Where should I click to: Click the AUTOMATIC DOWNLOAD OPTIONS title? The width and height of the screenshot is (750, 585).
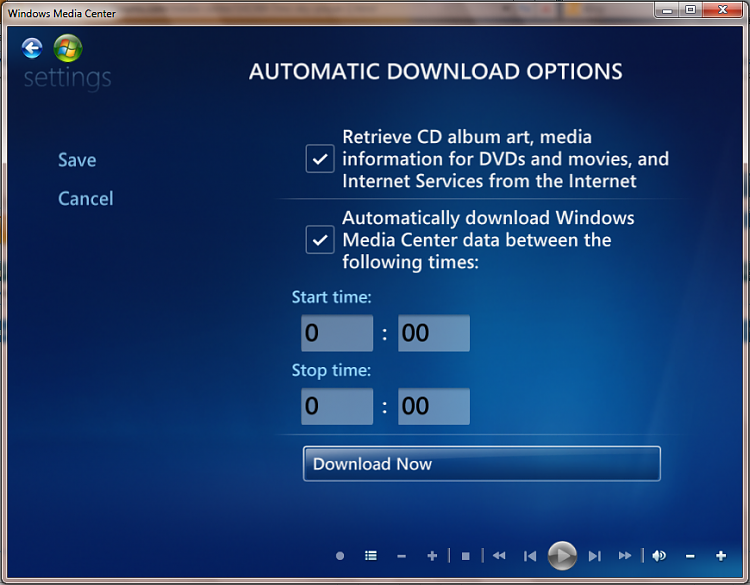point(436,72)
